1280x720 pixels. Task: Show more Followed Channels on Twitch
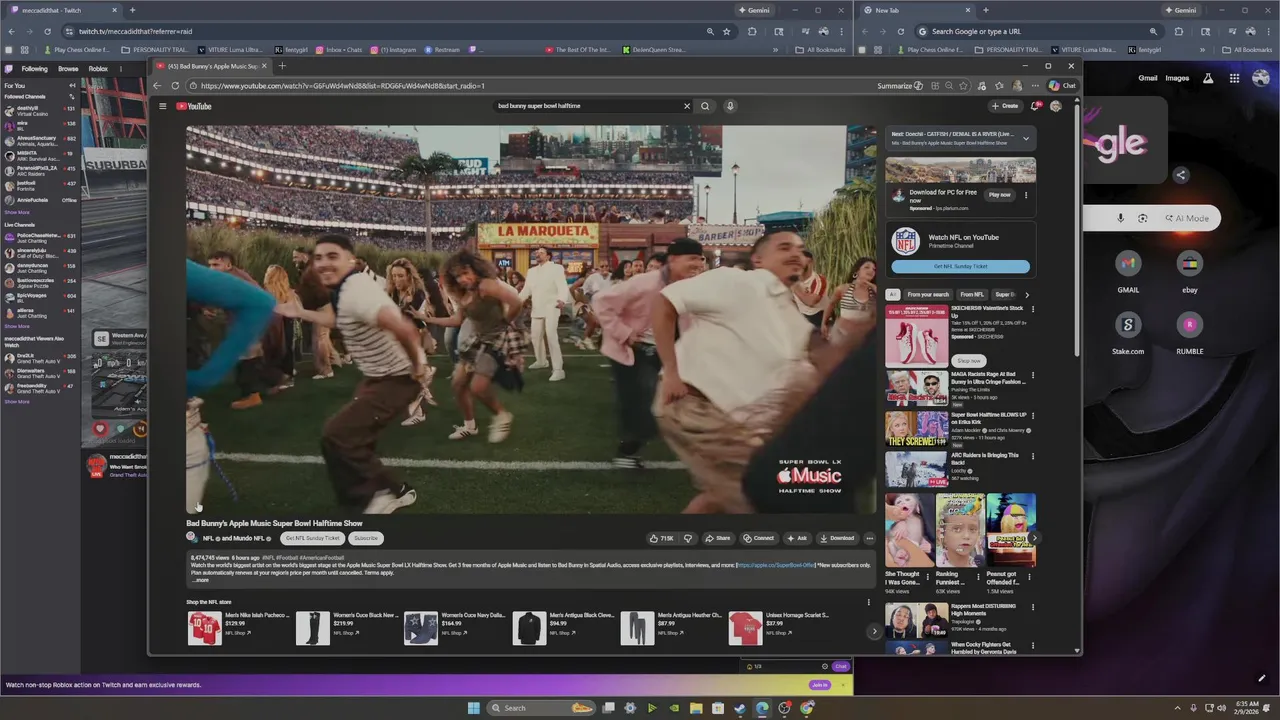pyautogui.click(x=17, y=212)
